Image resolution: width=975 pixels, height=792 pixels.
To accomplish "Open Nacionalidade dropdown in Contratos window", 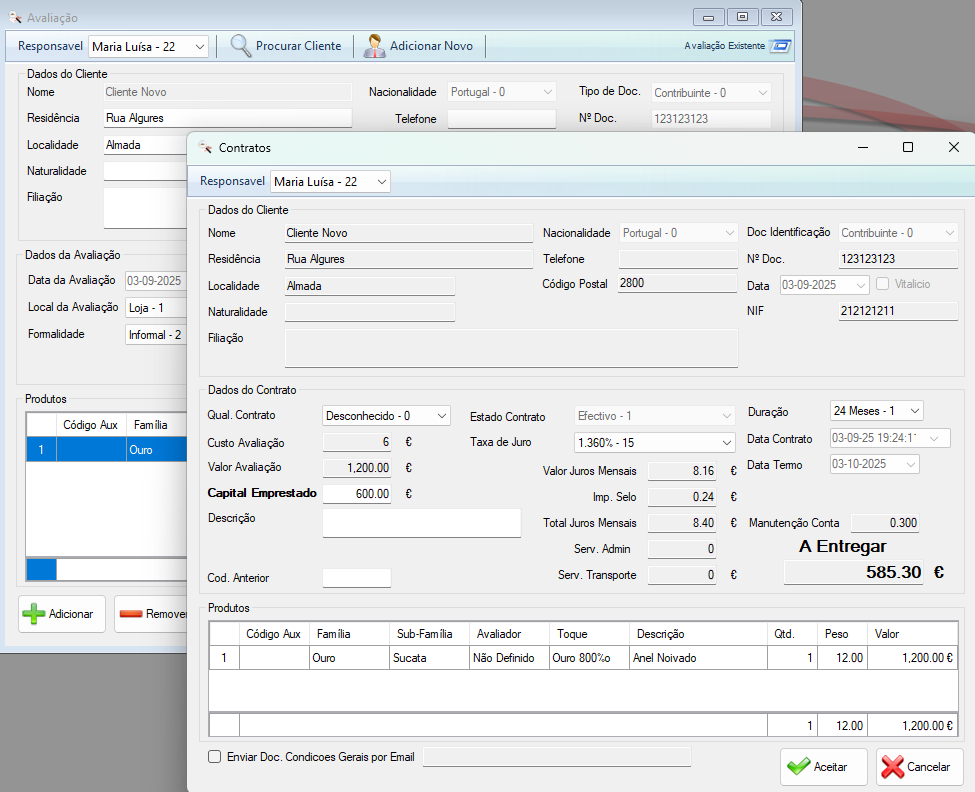I will point(729,233).
